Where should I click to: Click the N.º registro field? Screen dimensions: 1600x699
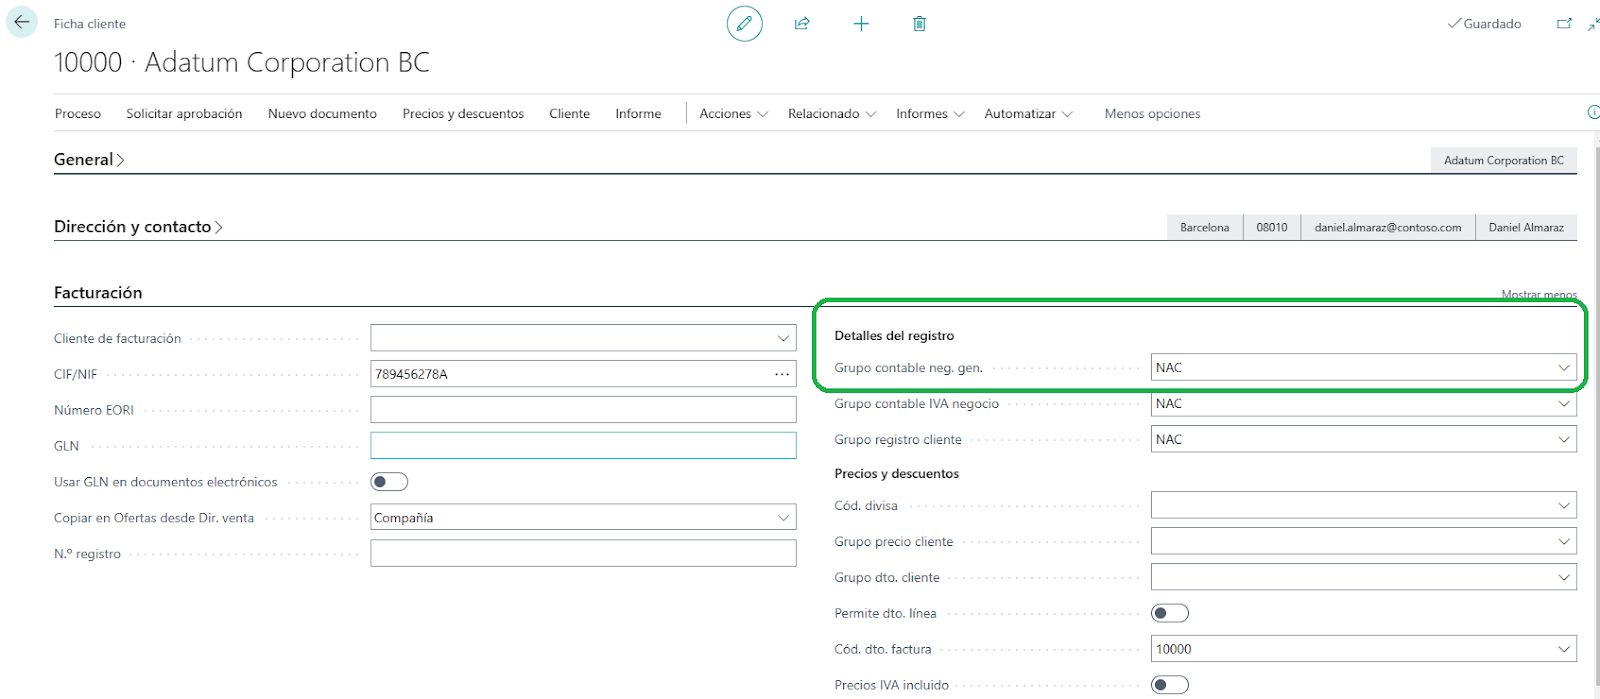[583, 554]
